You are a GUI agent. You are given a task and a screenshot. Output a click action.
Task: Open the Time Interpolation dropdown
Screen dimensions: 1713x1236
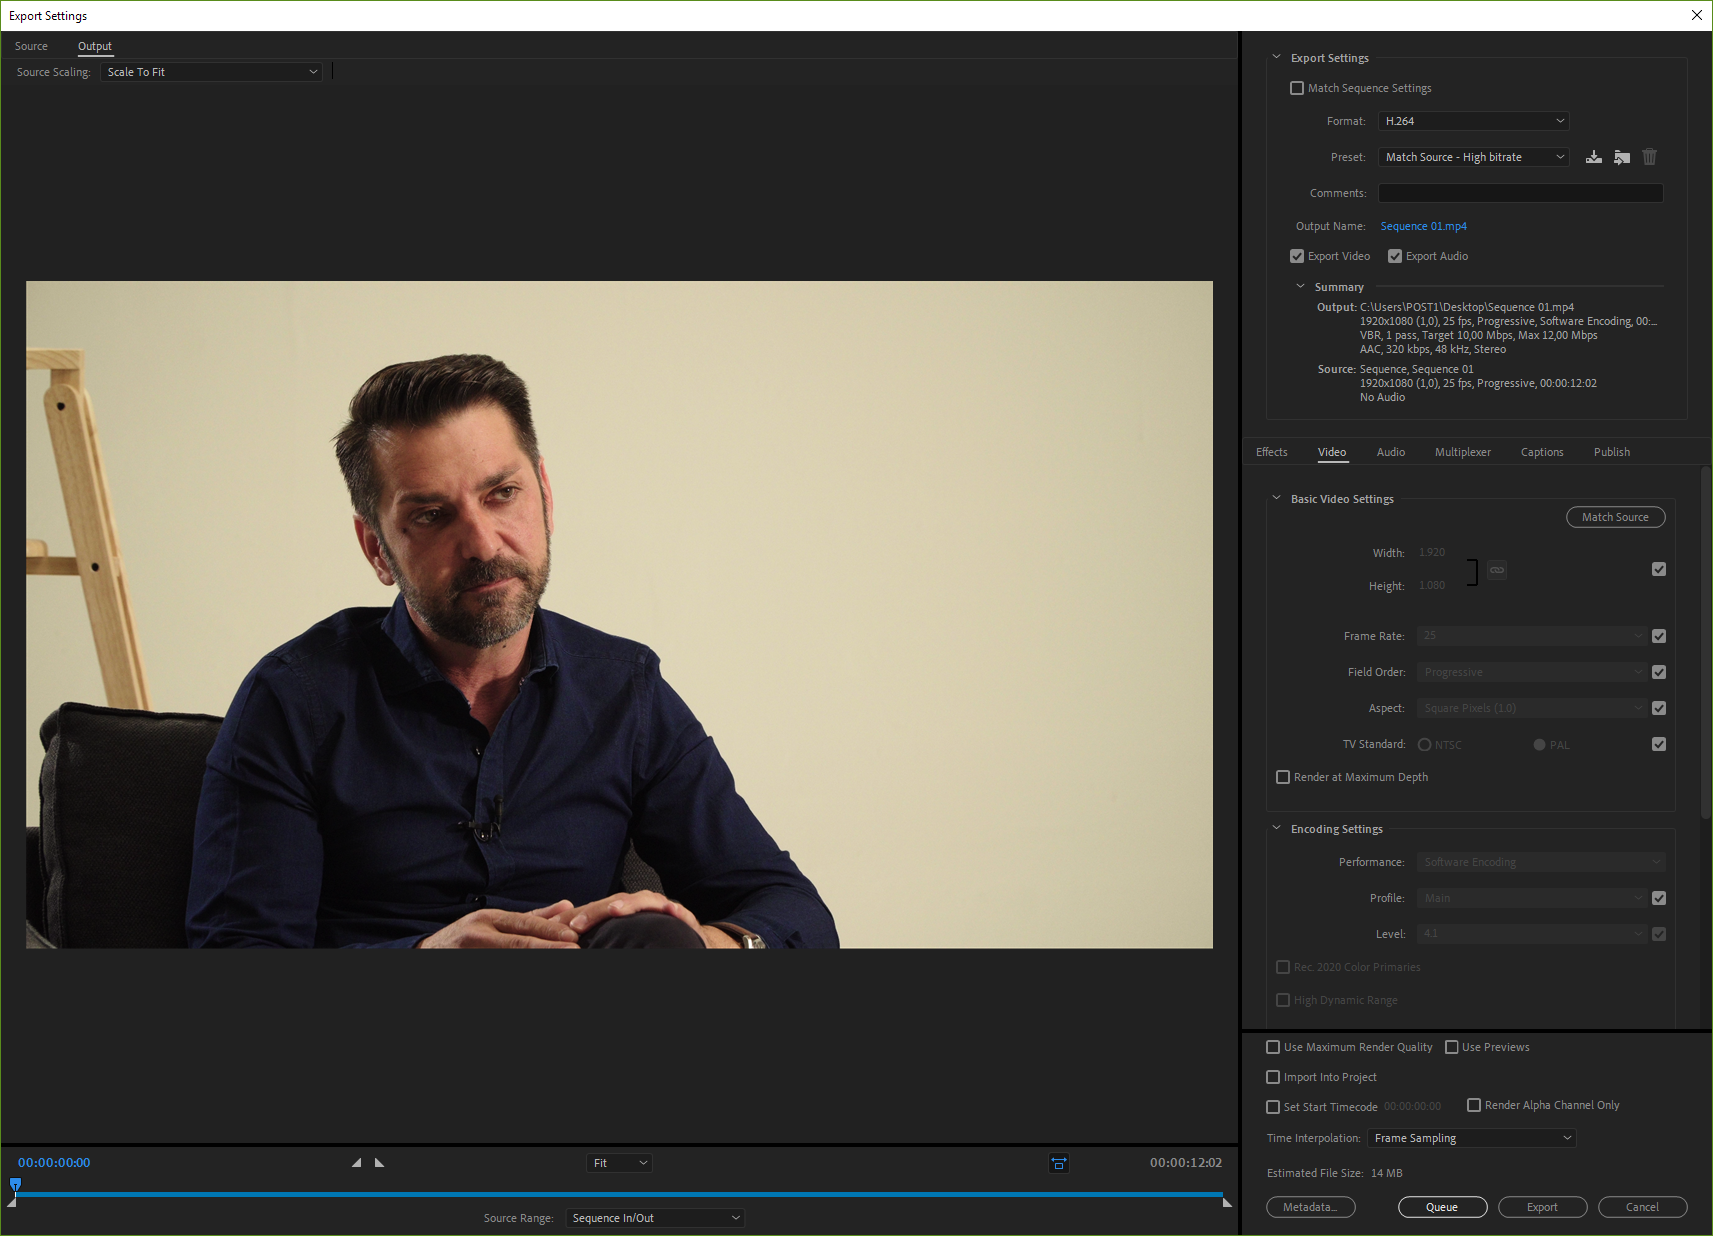click(1472, 1138)
